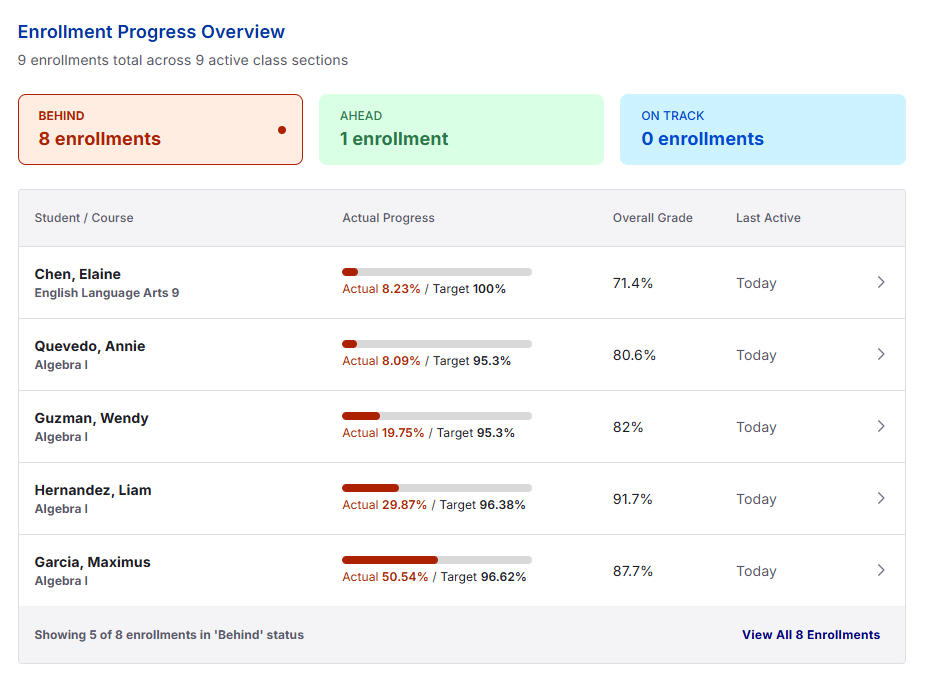The image size is (925, 674).
Task: Select the On Track 0 enrollments card
Action: (x=763, y=129)
